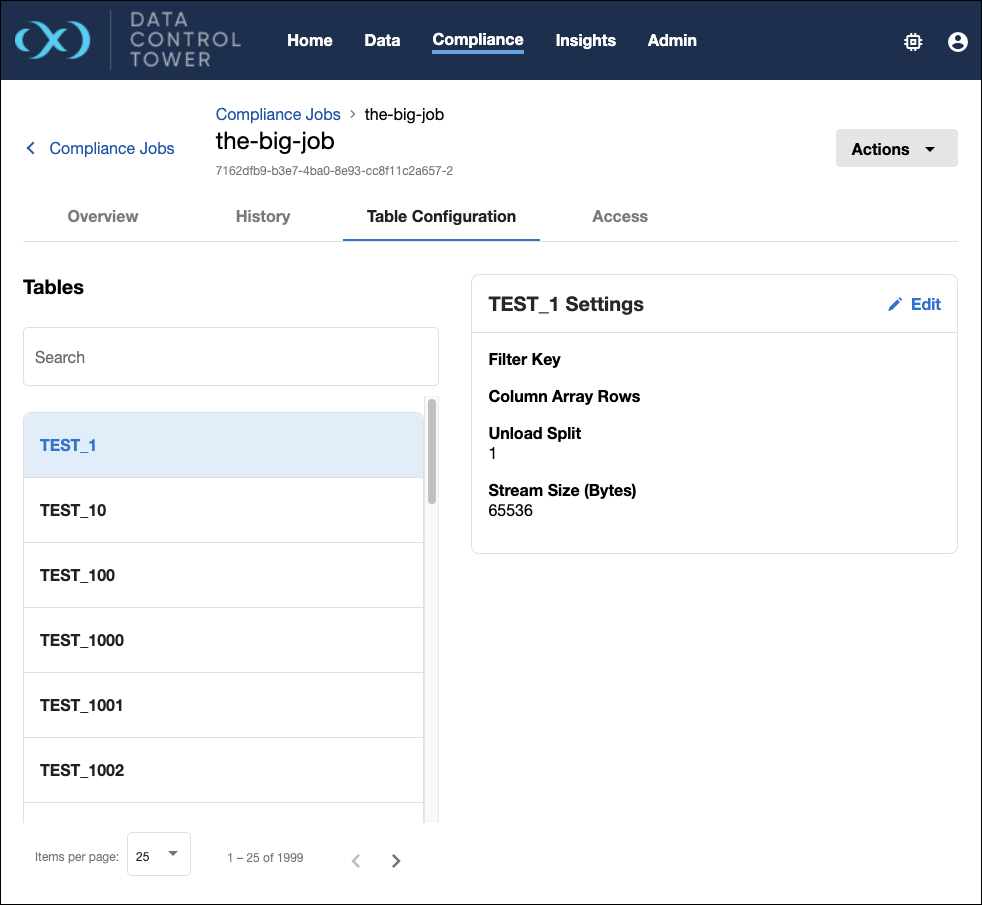Click the tables list vertical scrollbar
The image size is (982, 905).
432,450
